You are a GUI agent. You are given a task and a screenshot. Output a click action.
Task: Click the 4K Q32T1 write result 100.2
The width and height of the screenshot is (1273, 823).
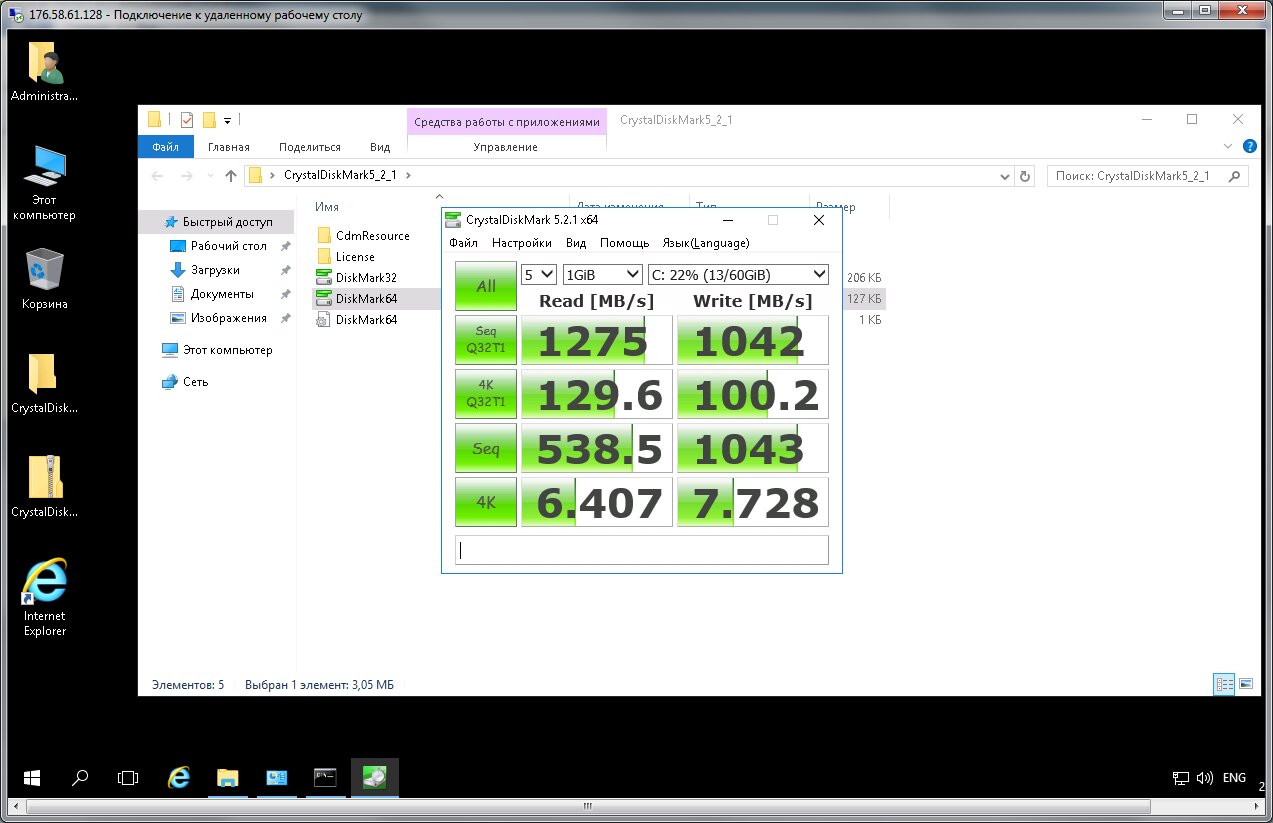tap(753, 395)
